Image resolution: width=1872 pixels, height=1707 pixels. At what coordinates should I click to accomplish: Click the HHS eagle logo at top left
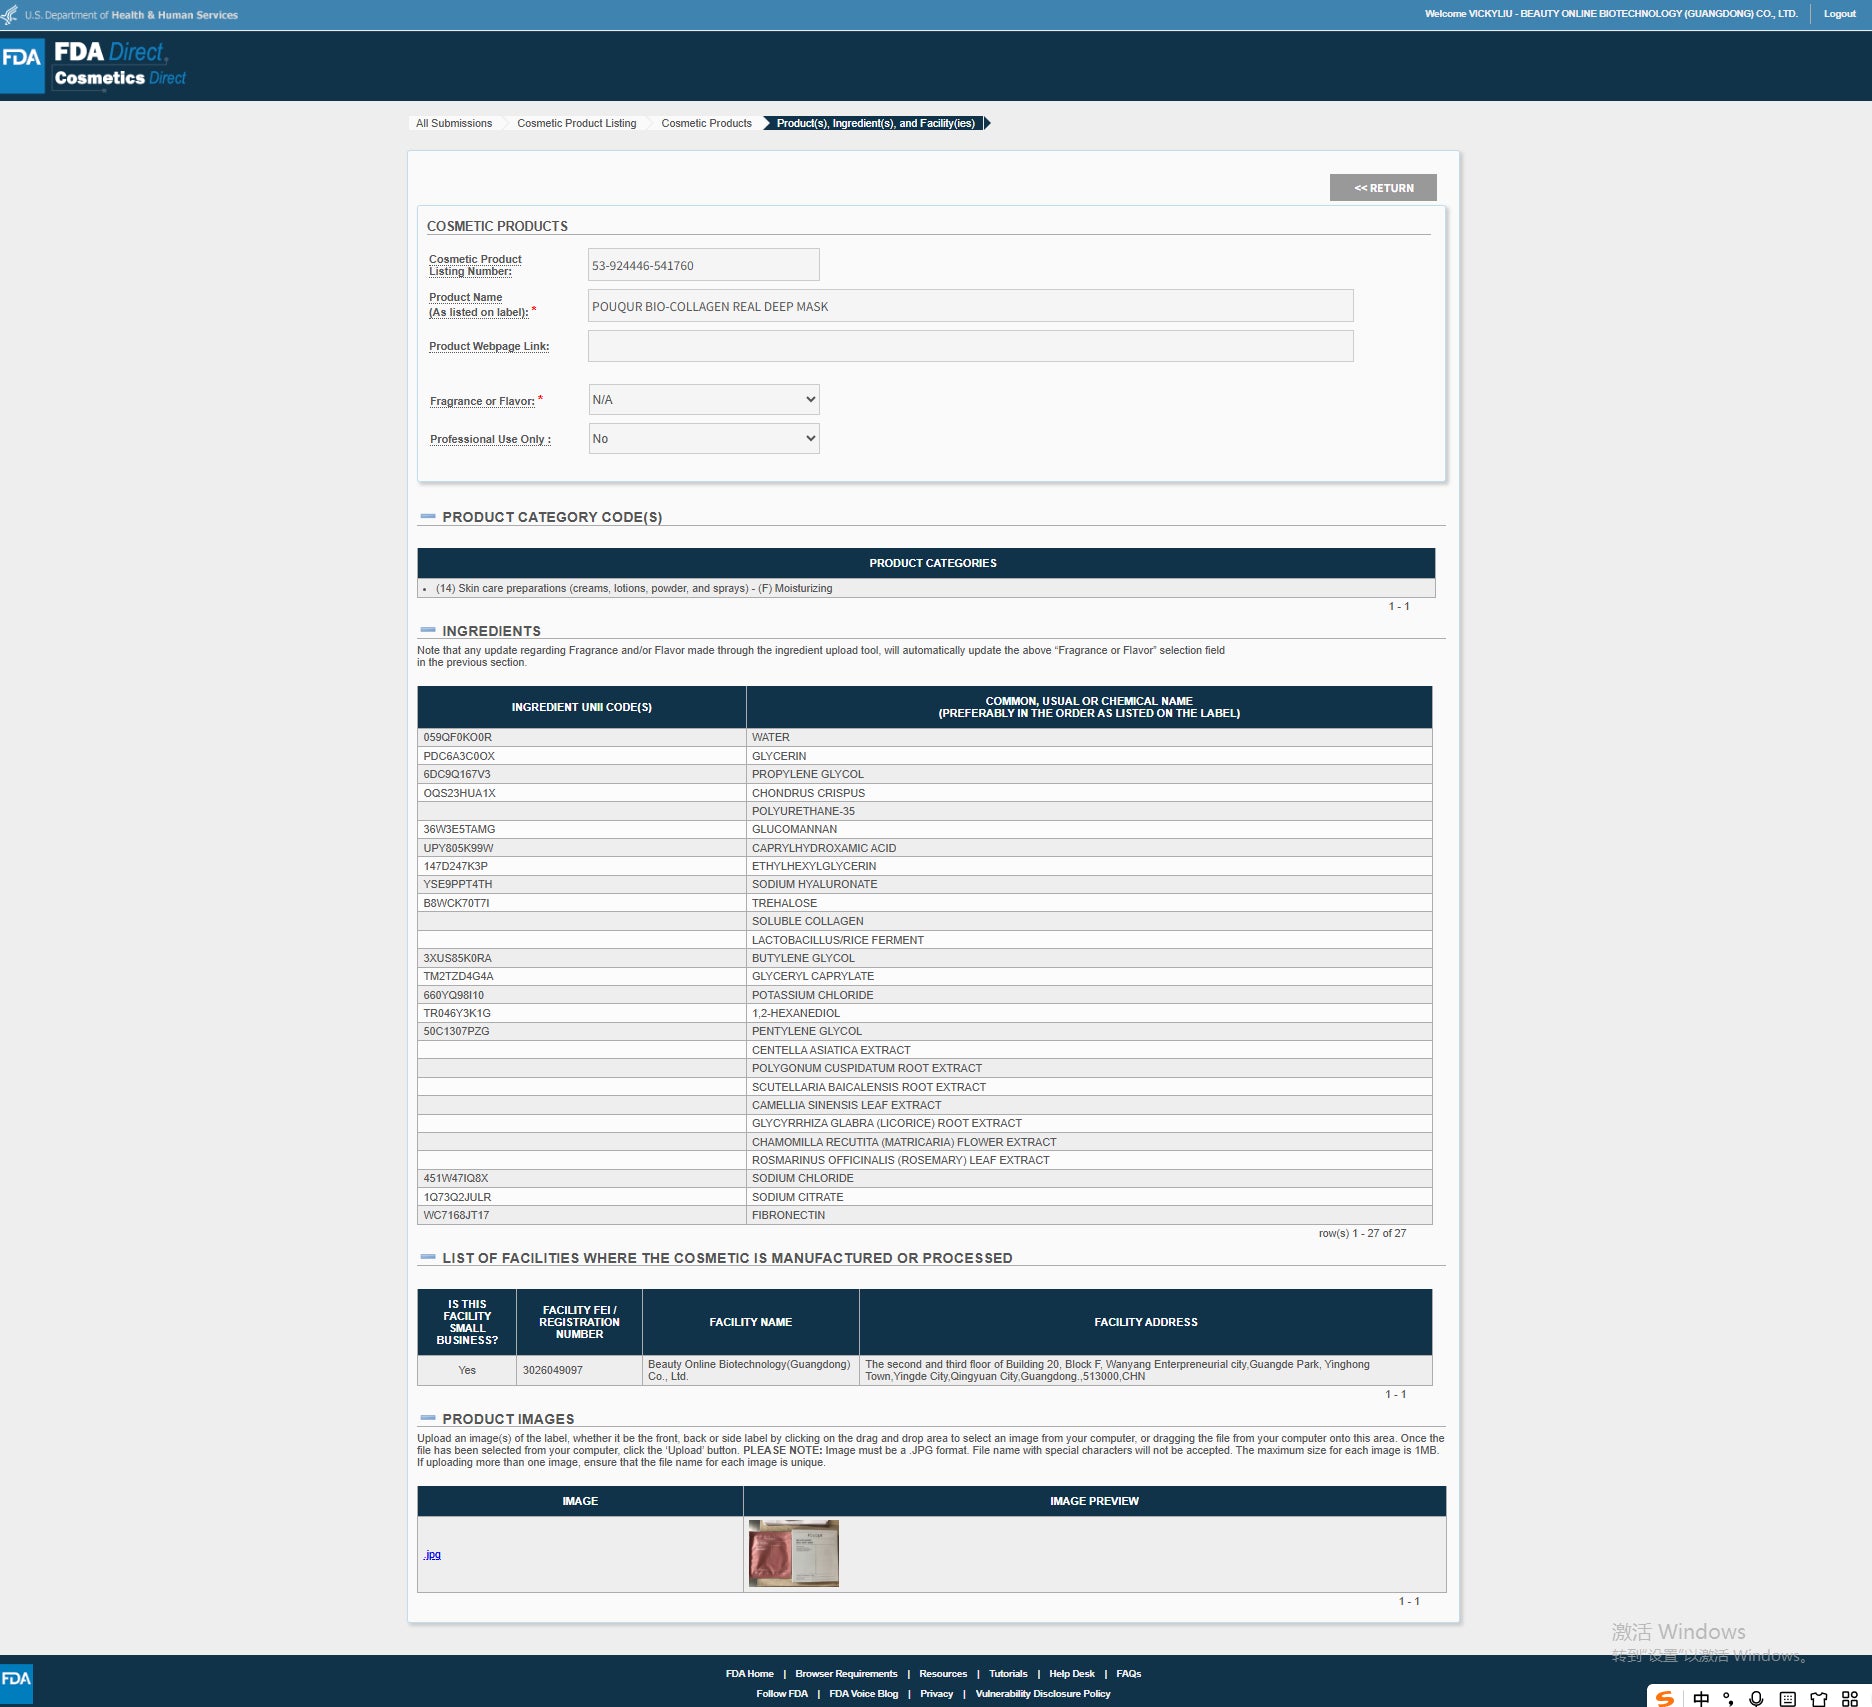pyautogui.click(x=10, y=14)
